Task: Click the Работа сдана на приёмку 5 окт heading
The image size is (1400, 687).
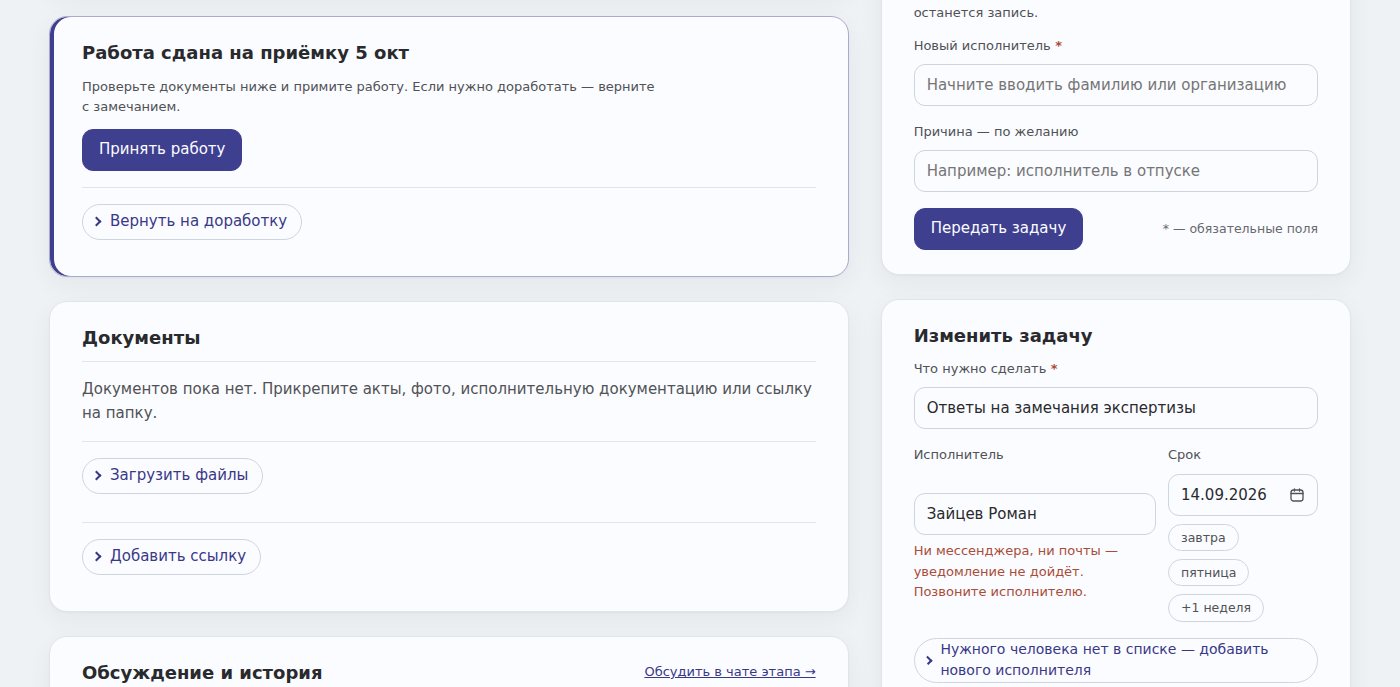Action: tap(245, 53)
